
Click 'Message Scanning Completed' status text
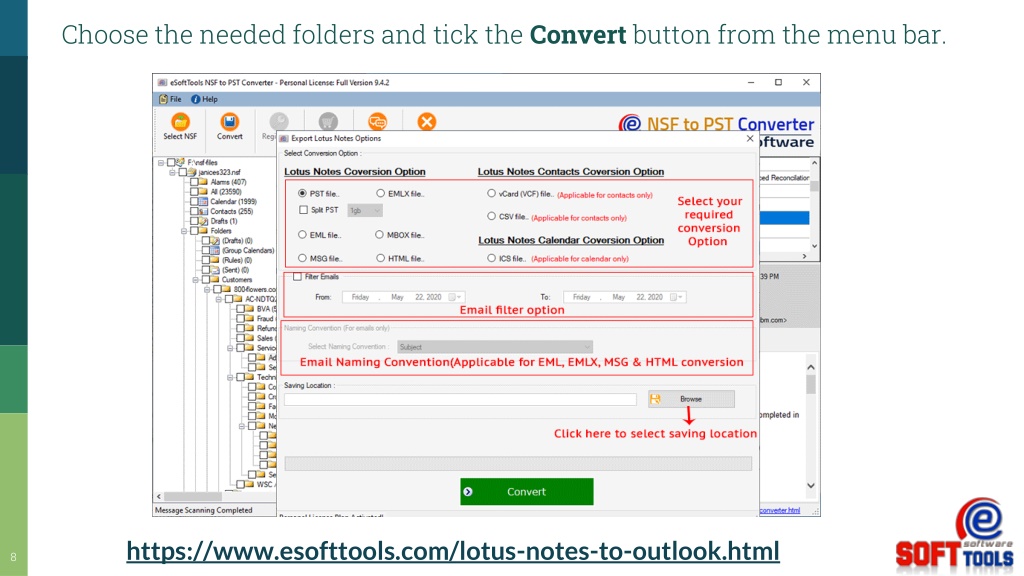[203, 510]
